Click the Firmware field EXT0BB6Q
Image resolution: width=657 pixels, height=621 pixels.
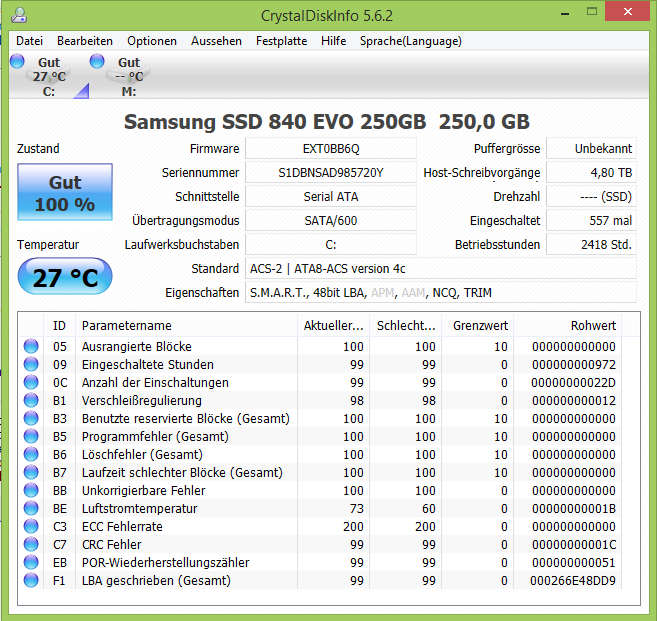(331, 149)
